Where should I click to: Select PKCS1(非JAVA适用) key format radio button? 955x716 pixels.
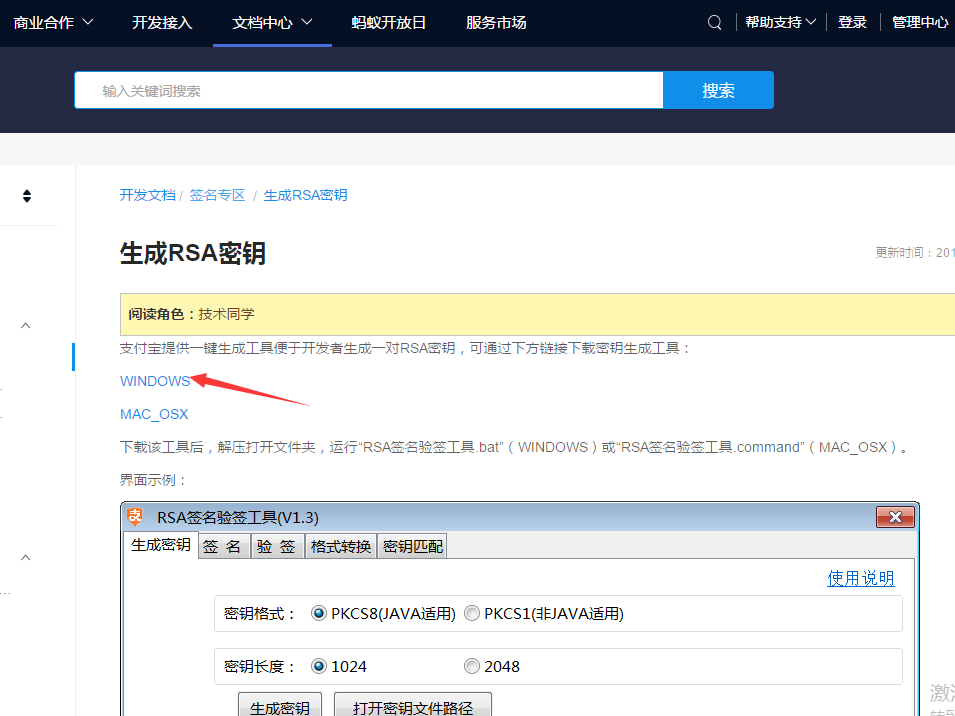(x=472, y=613)
